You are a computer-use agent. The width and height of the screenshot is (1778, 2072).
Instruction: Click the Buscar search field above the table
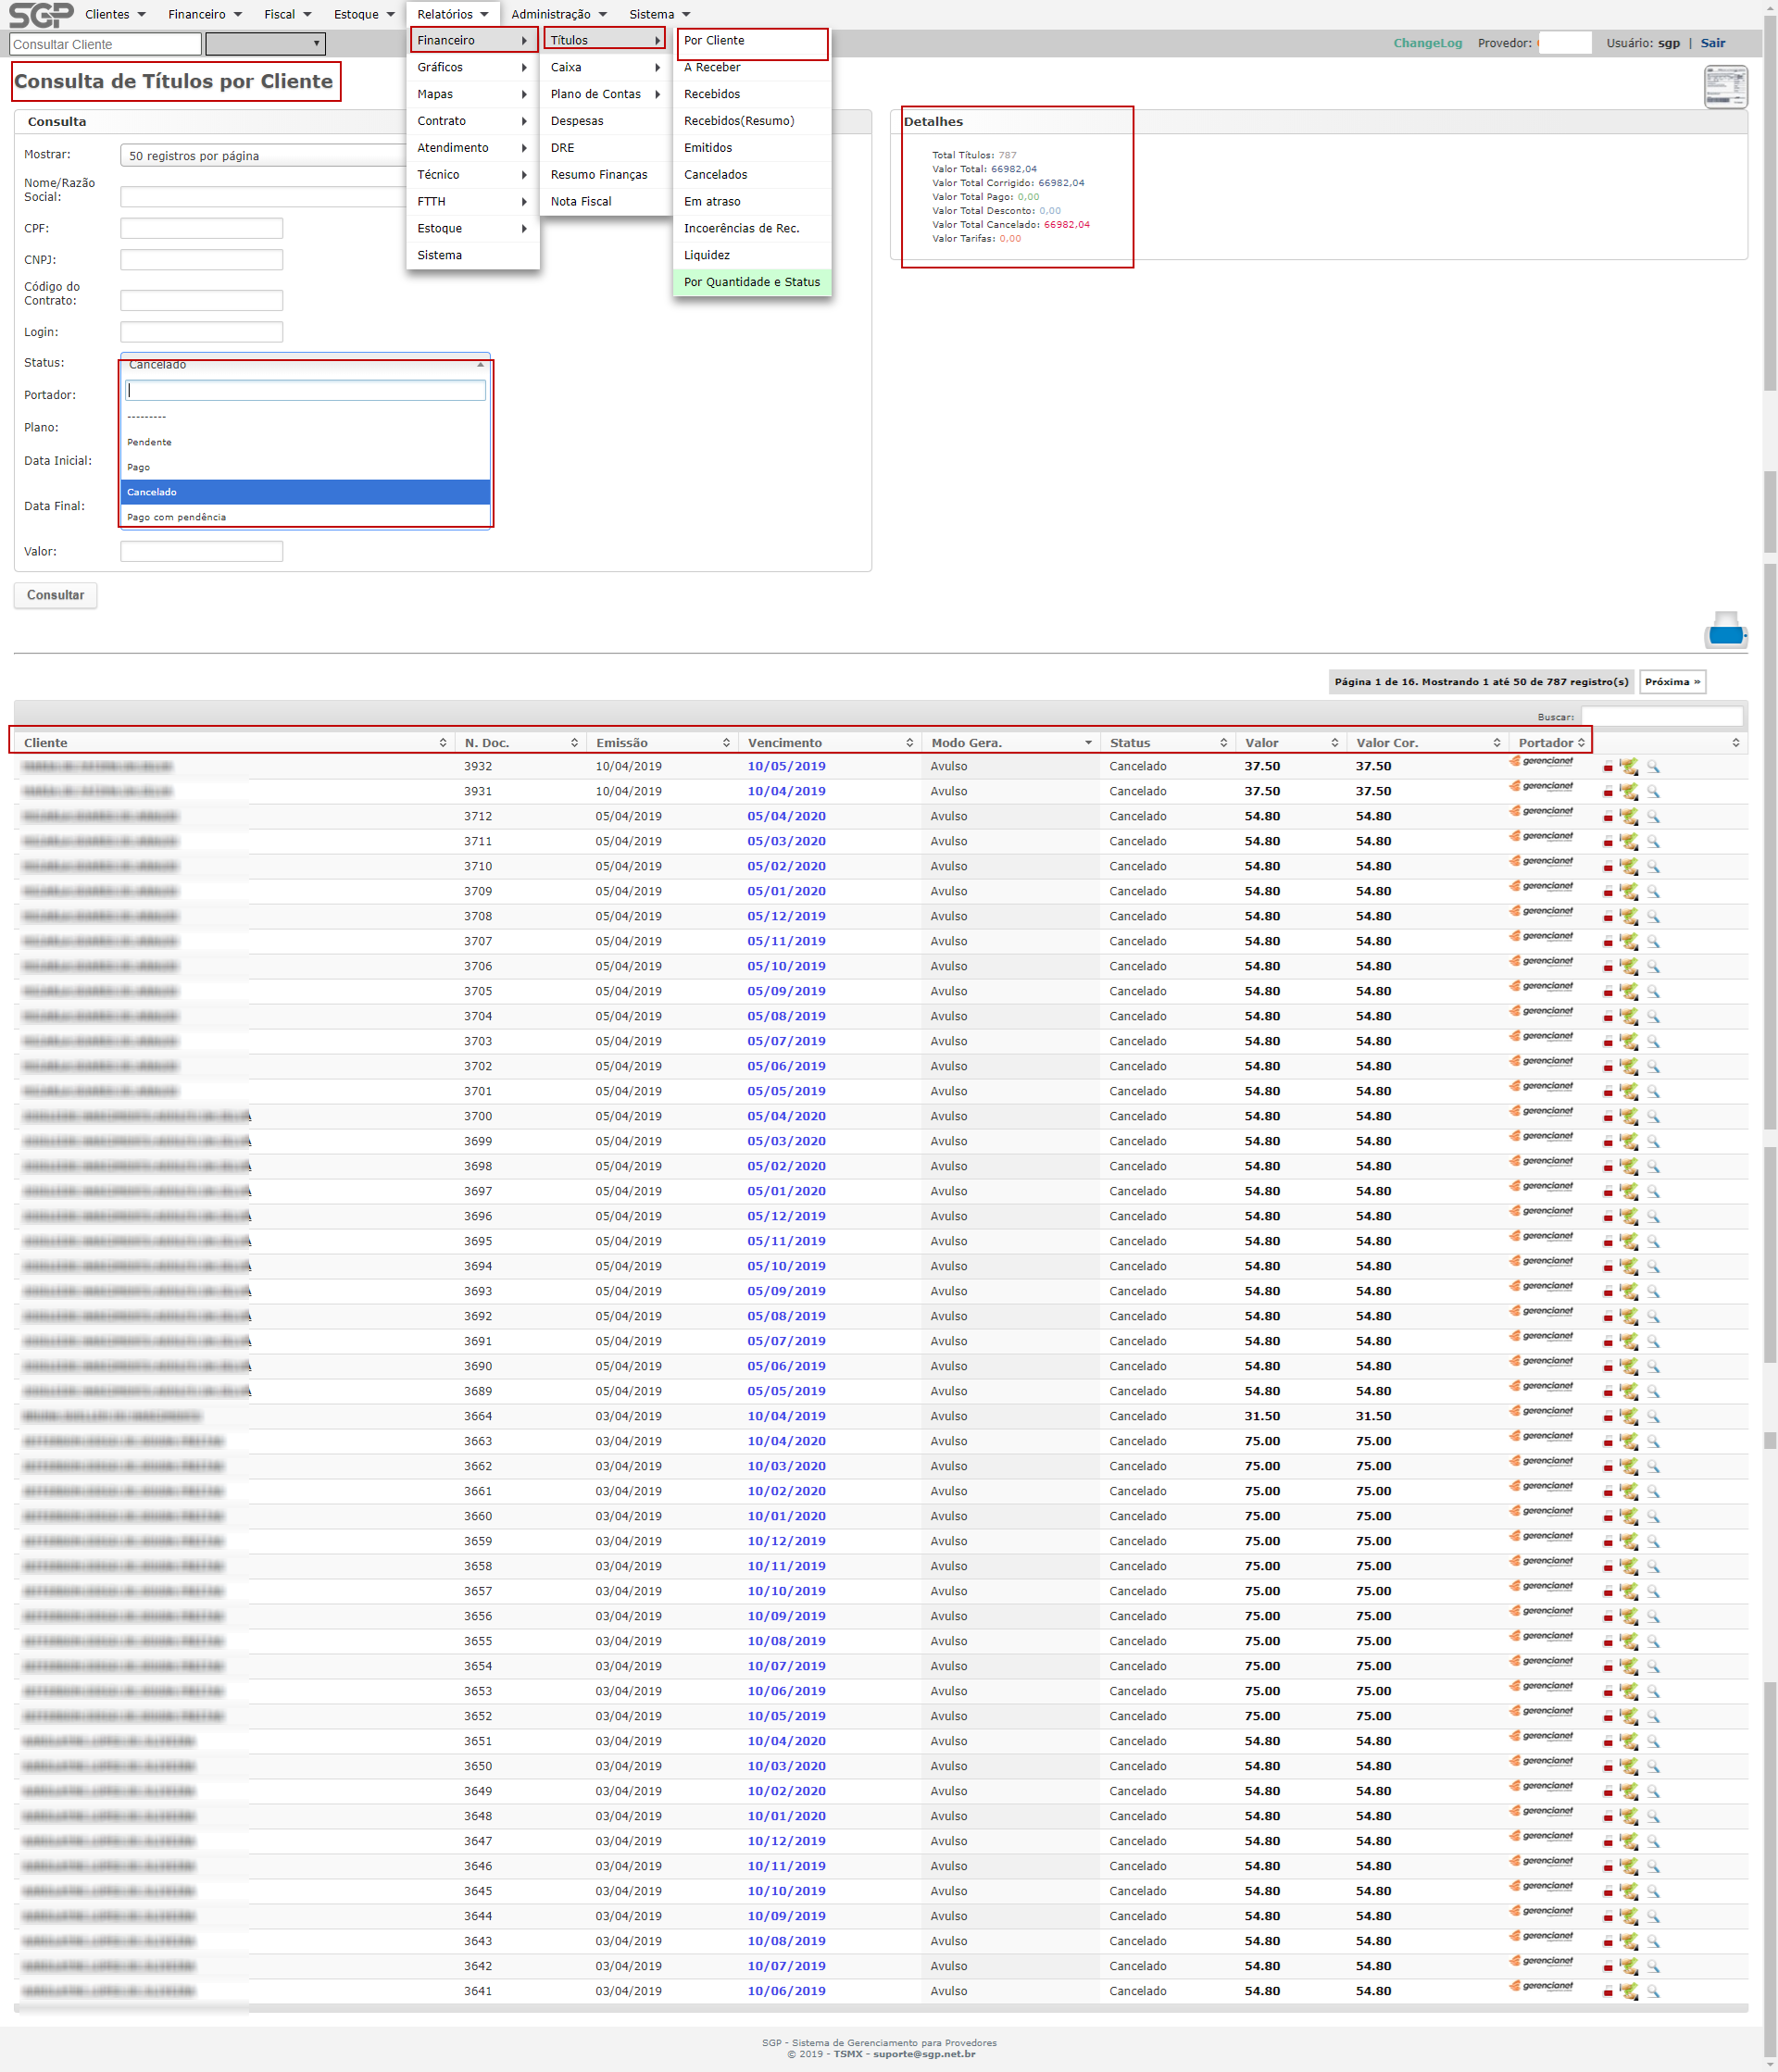coord(1661,717)
